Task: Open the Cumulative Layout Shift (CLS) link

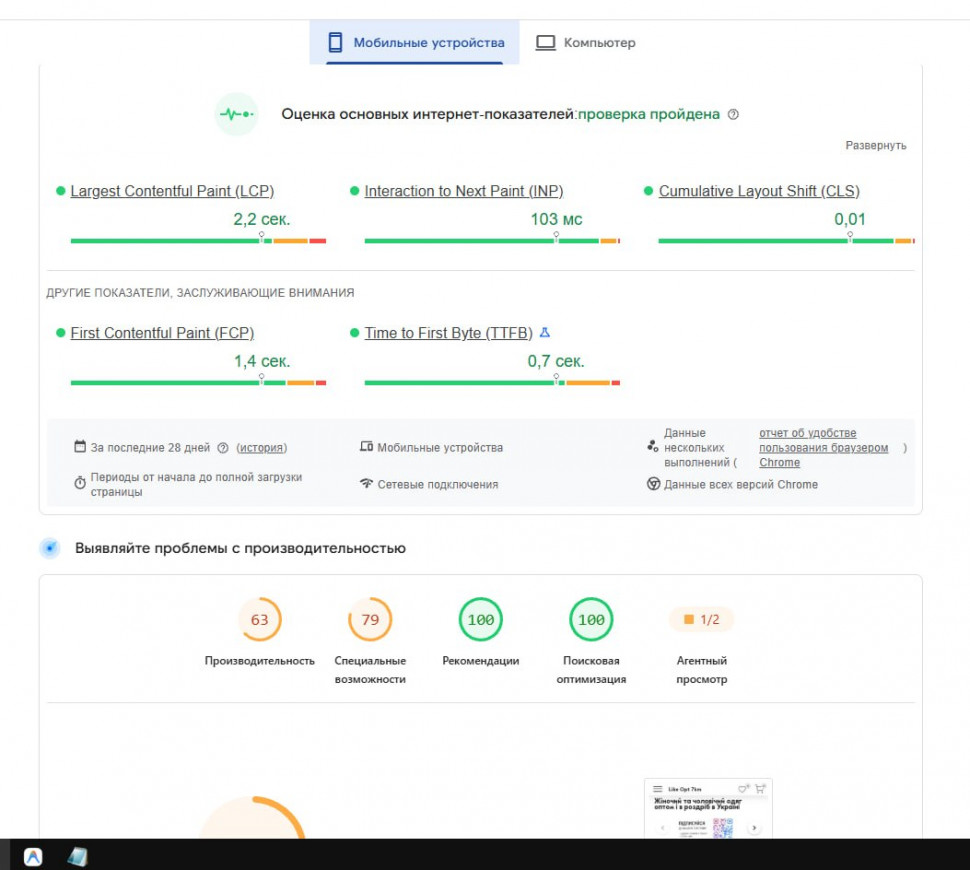Action: coord(759,191)
